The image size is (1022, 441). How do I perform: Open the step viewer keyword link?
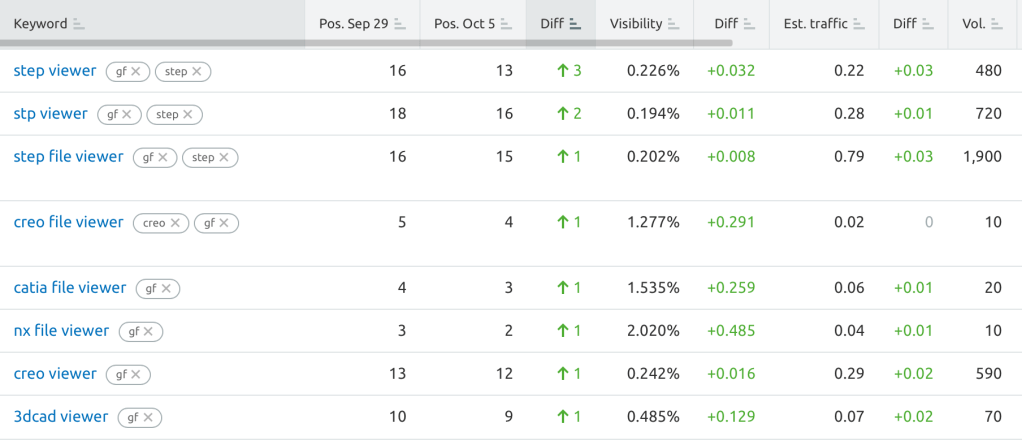pyautogui.click(x=55, y=71)
